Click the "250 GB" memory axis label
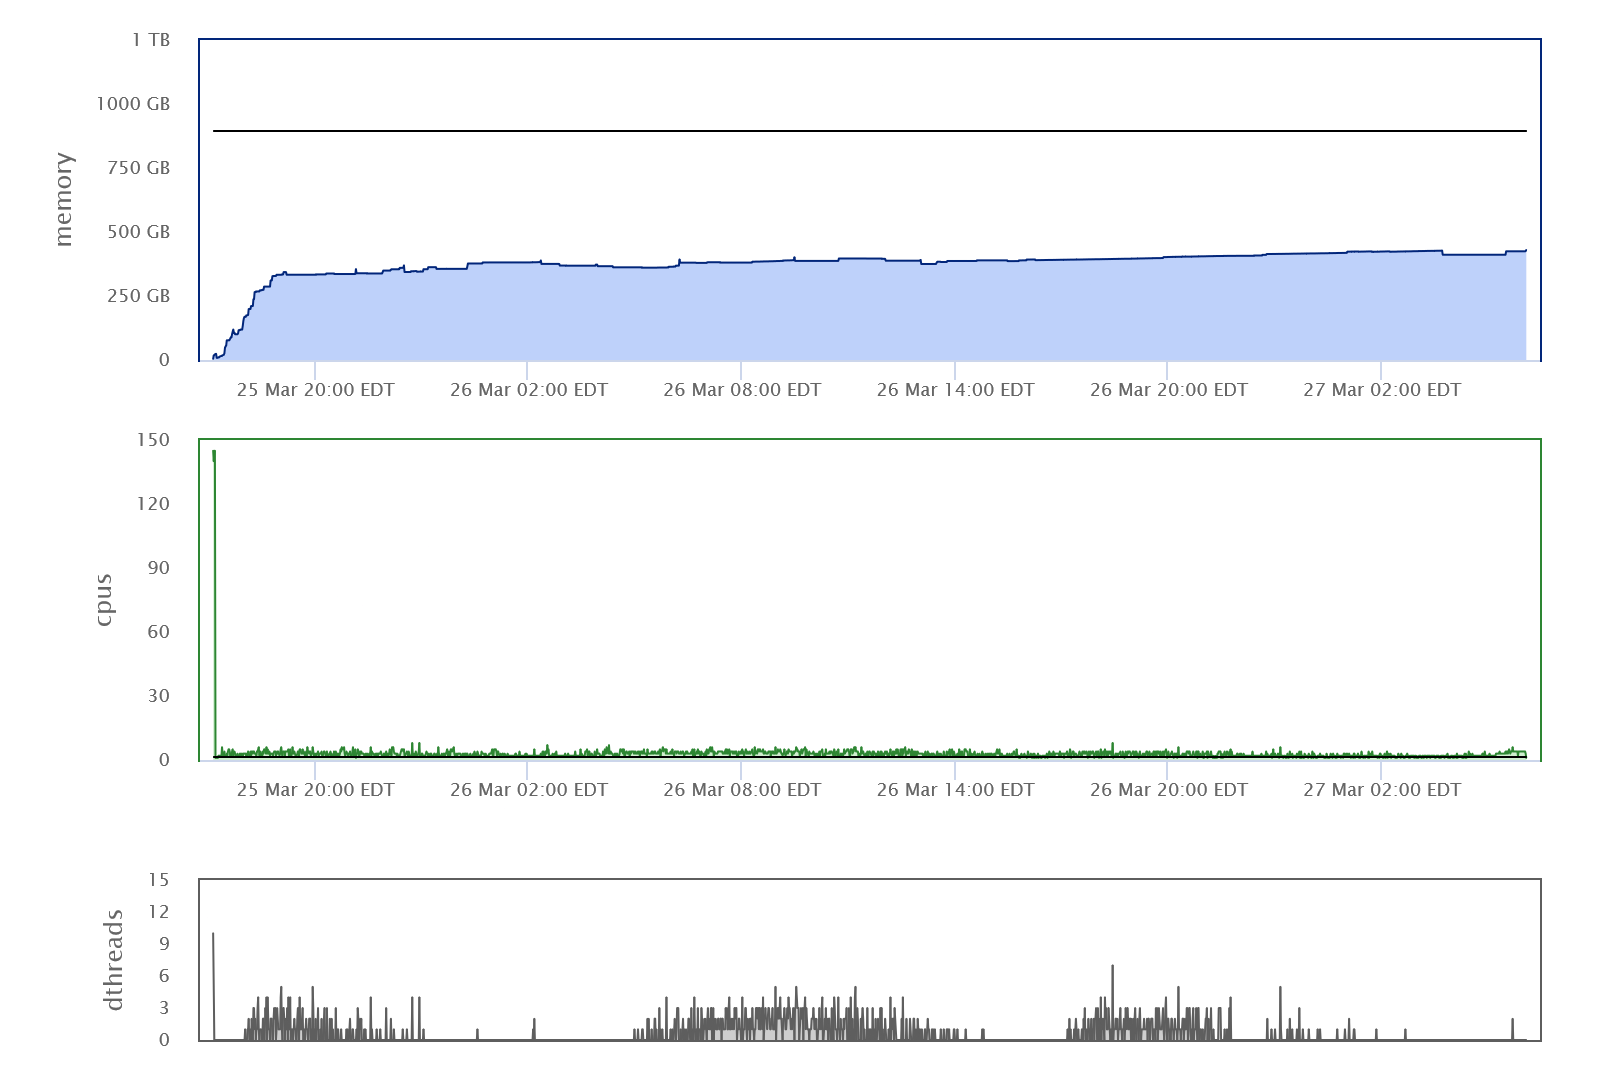1620x1080 pixels. (139, 296)
